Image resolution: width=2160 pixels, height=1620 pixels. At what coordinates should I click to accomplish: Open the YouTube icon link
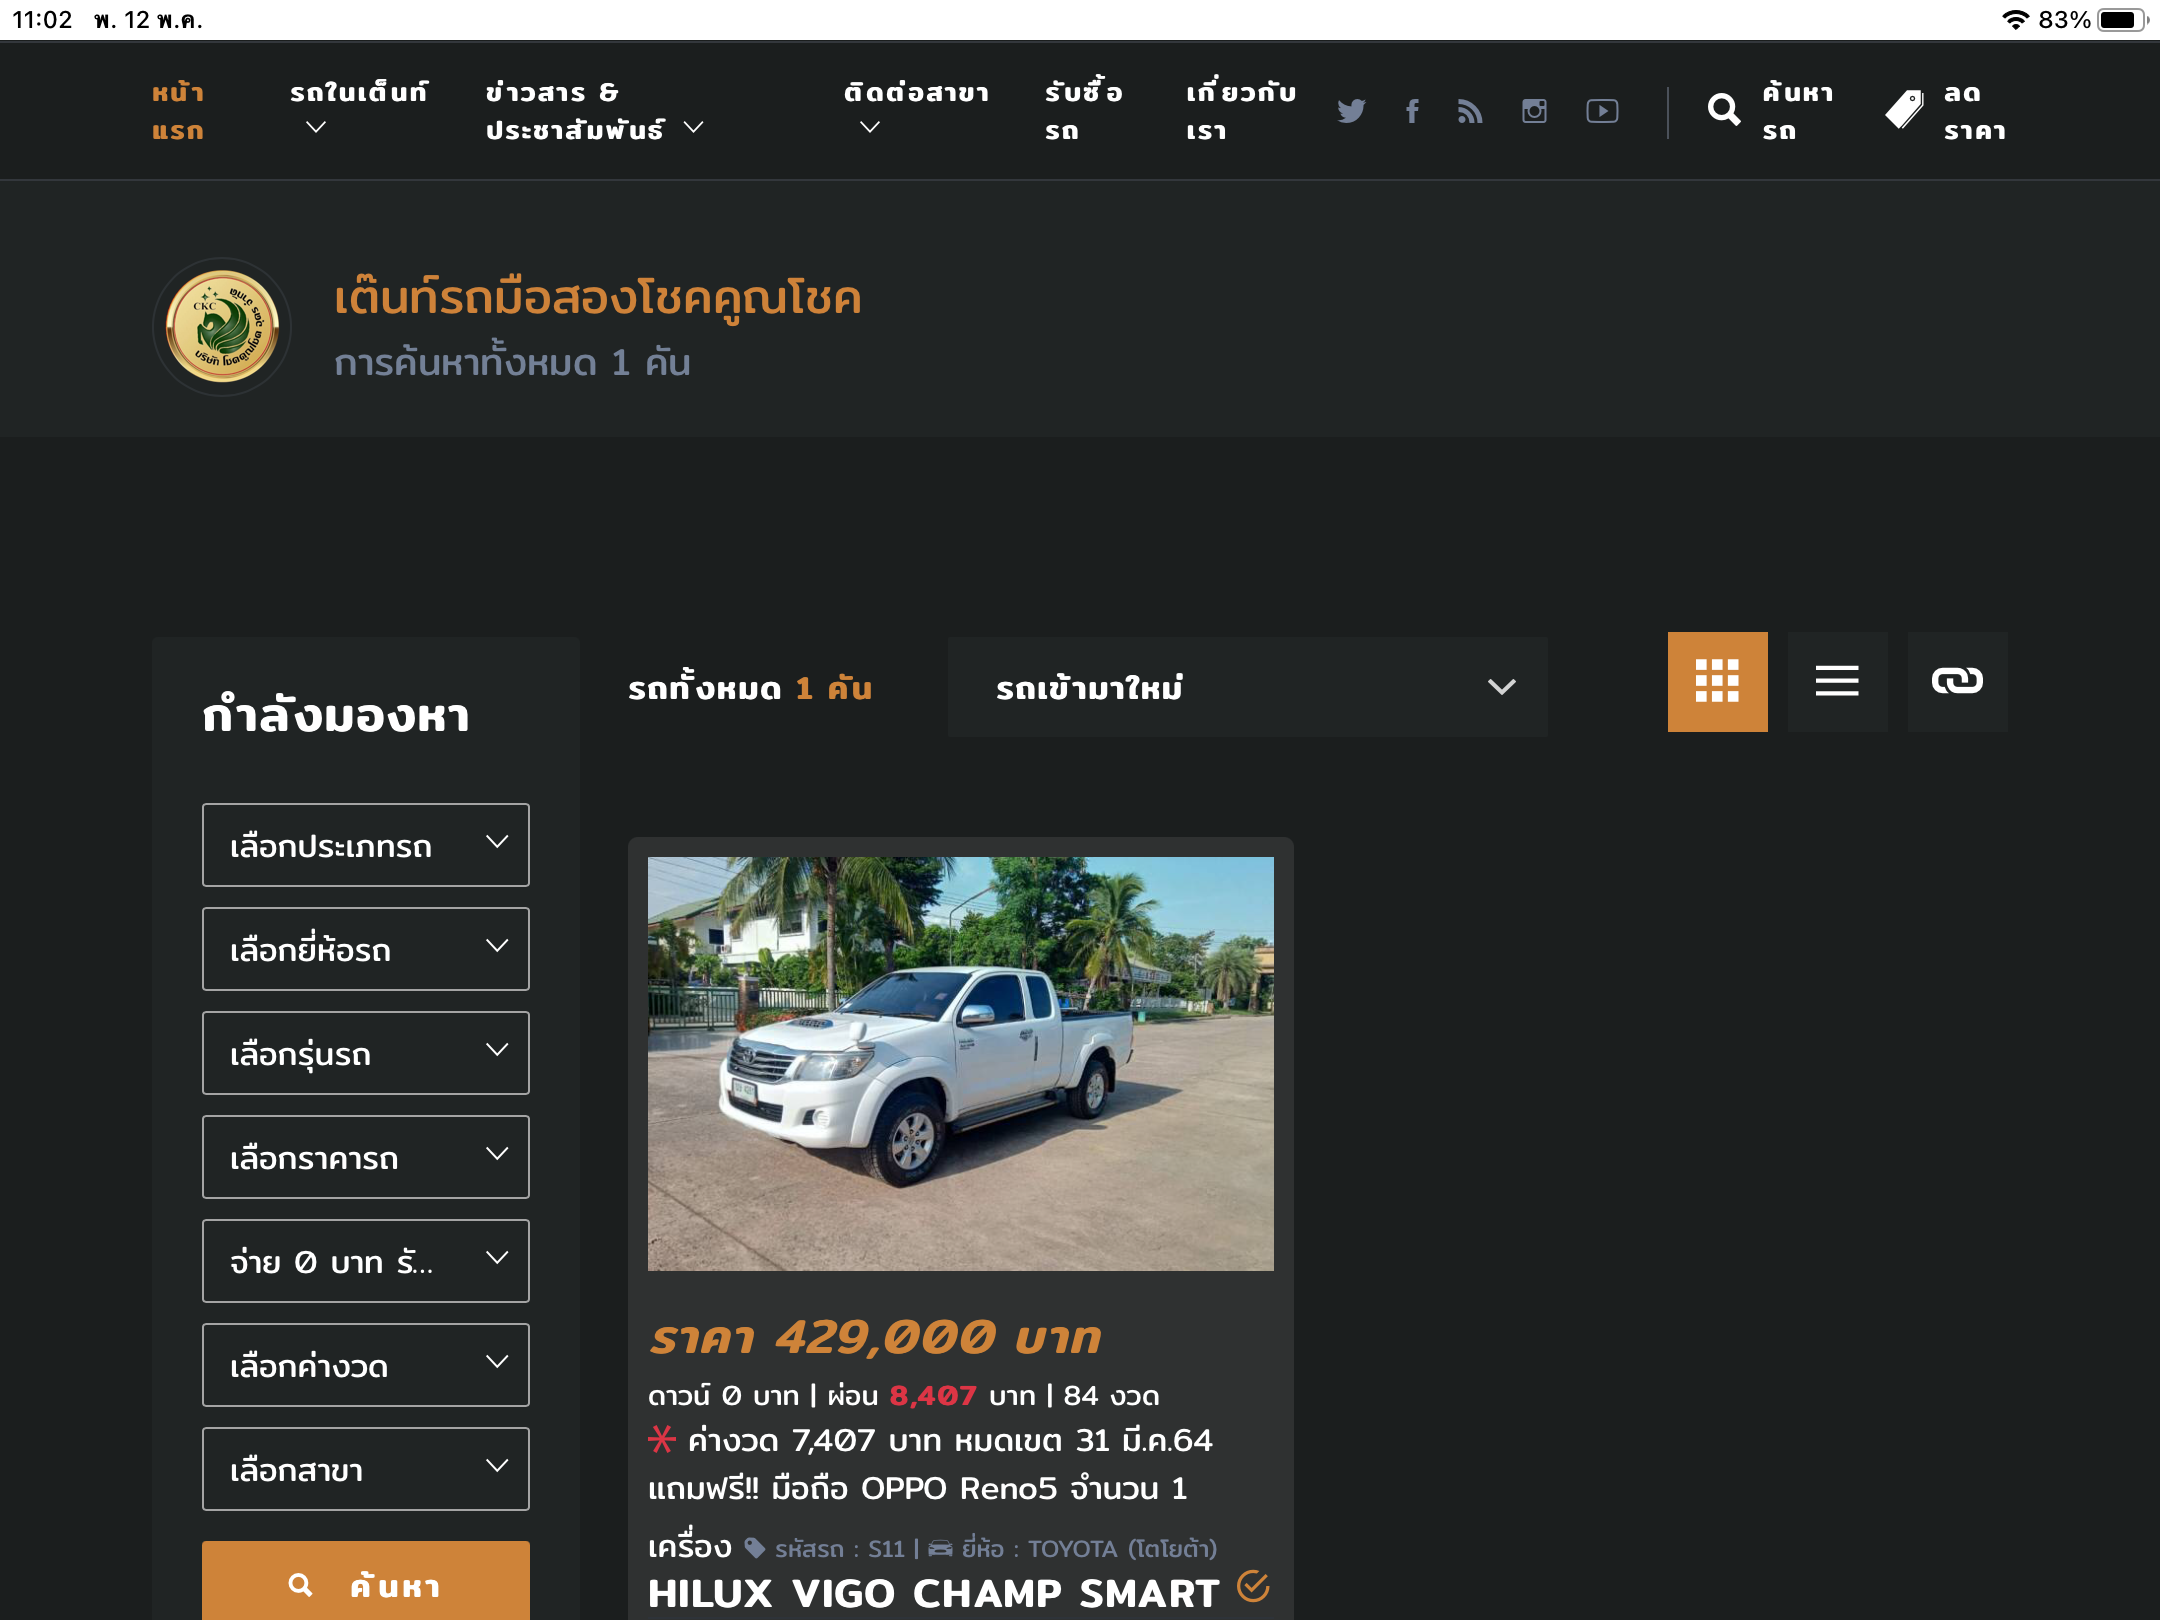coord(1602,111)
